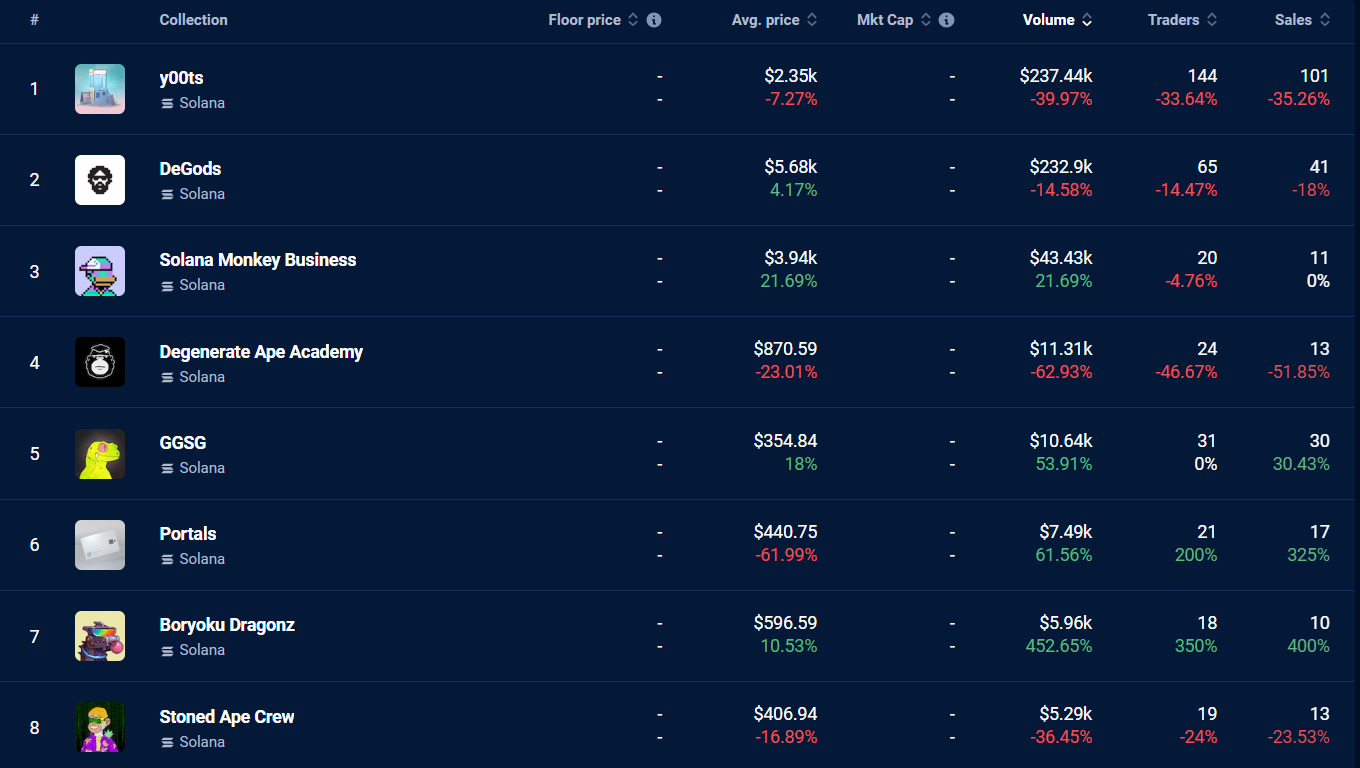Open the Boryoku Dragonz collection link

pos(227,625)
